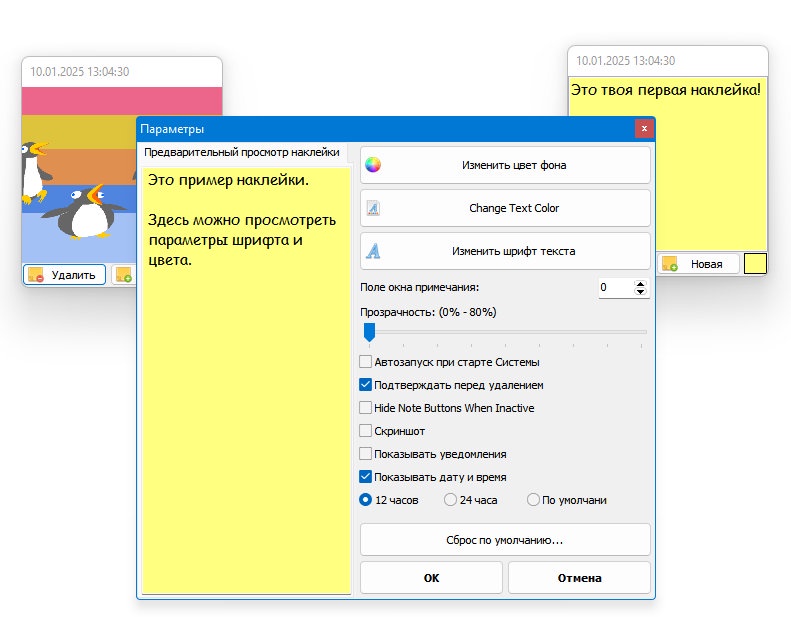Viewport: 791px width, 617px height.
Task: Decrease the Поле окна примечания value with down arrow
Action: coord(640,292)
